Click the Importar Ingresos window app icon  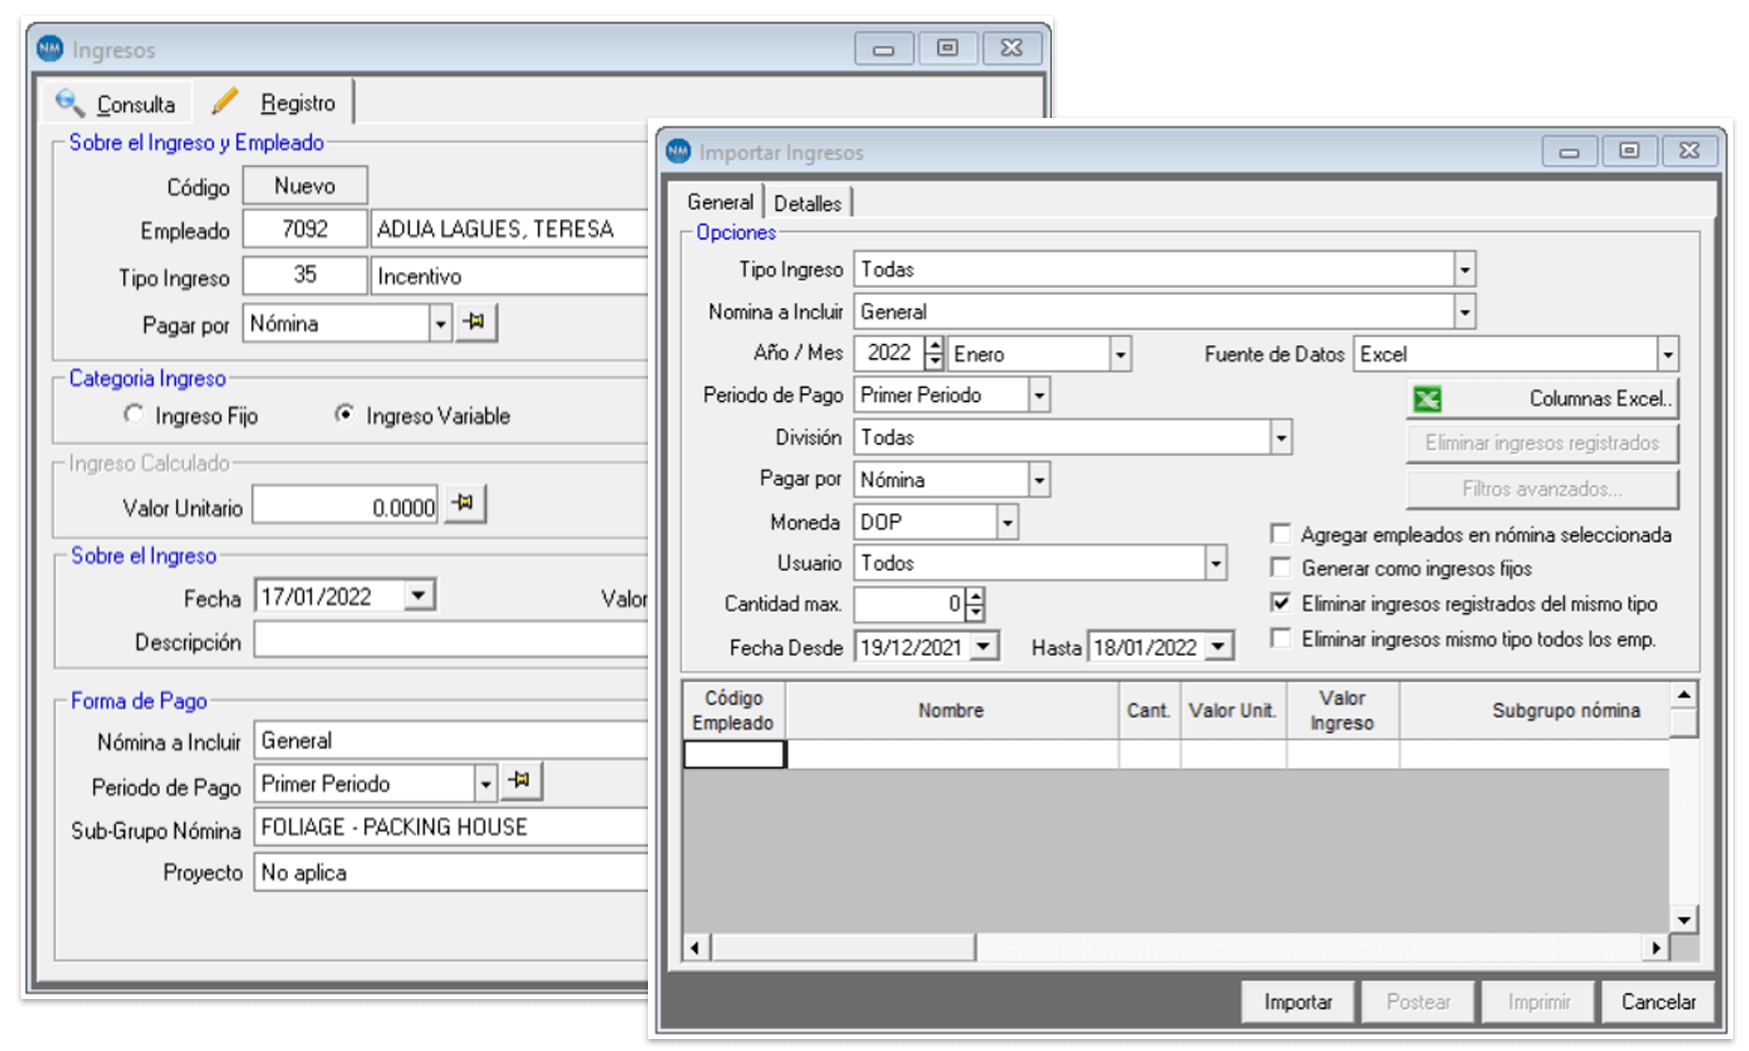(x=678, y=151)
